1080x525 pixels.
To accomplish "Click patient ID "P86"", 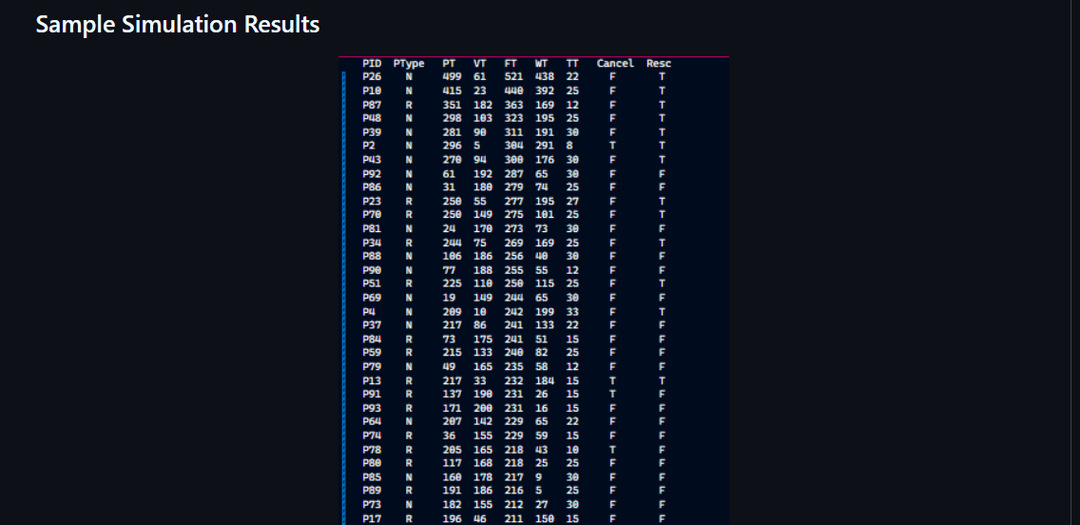I will click(372, 187).
